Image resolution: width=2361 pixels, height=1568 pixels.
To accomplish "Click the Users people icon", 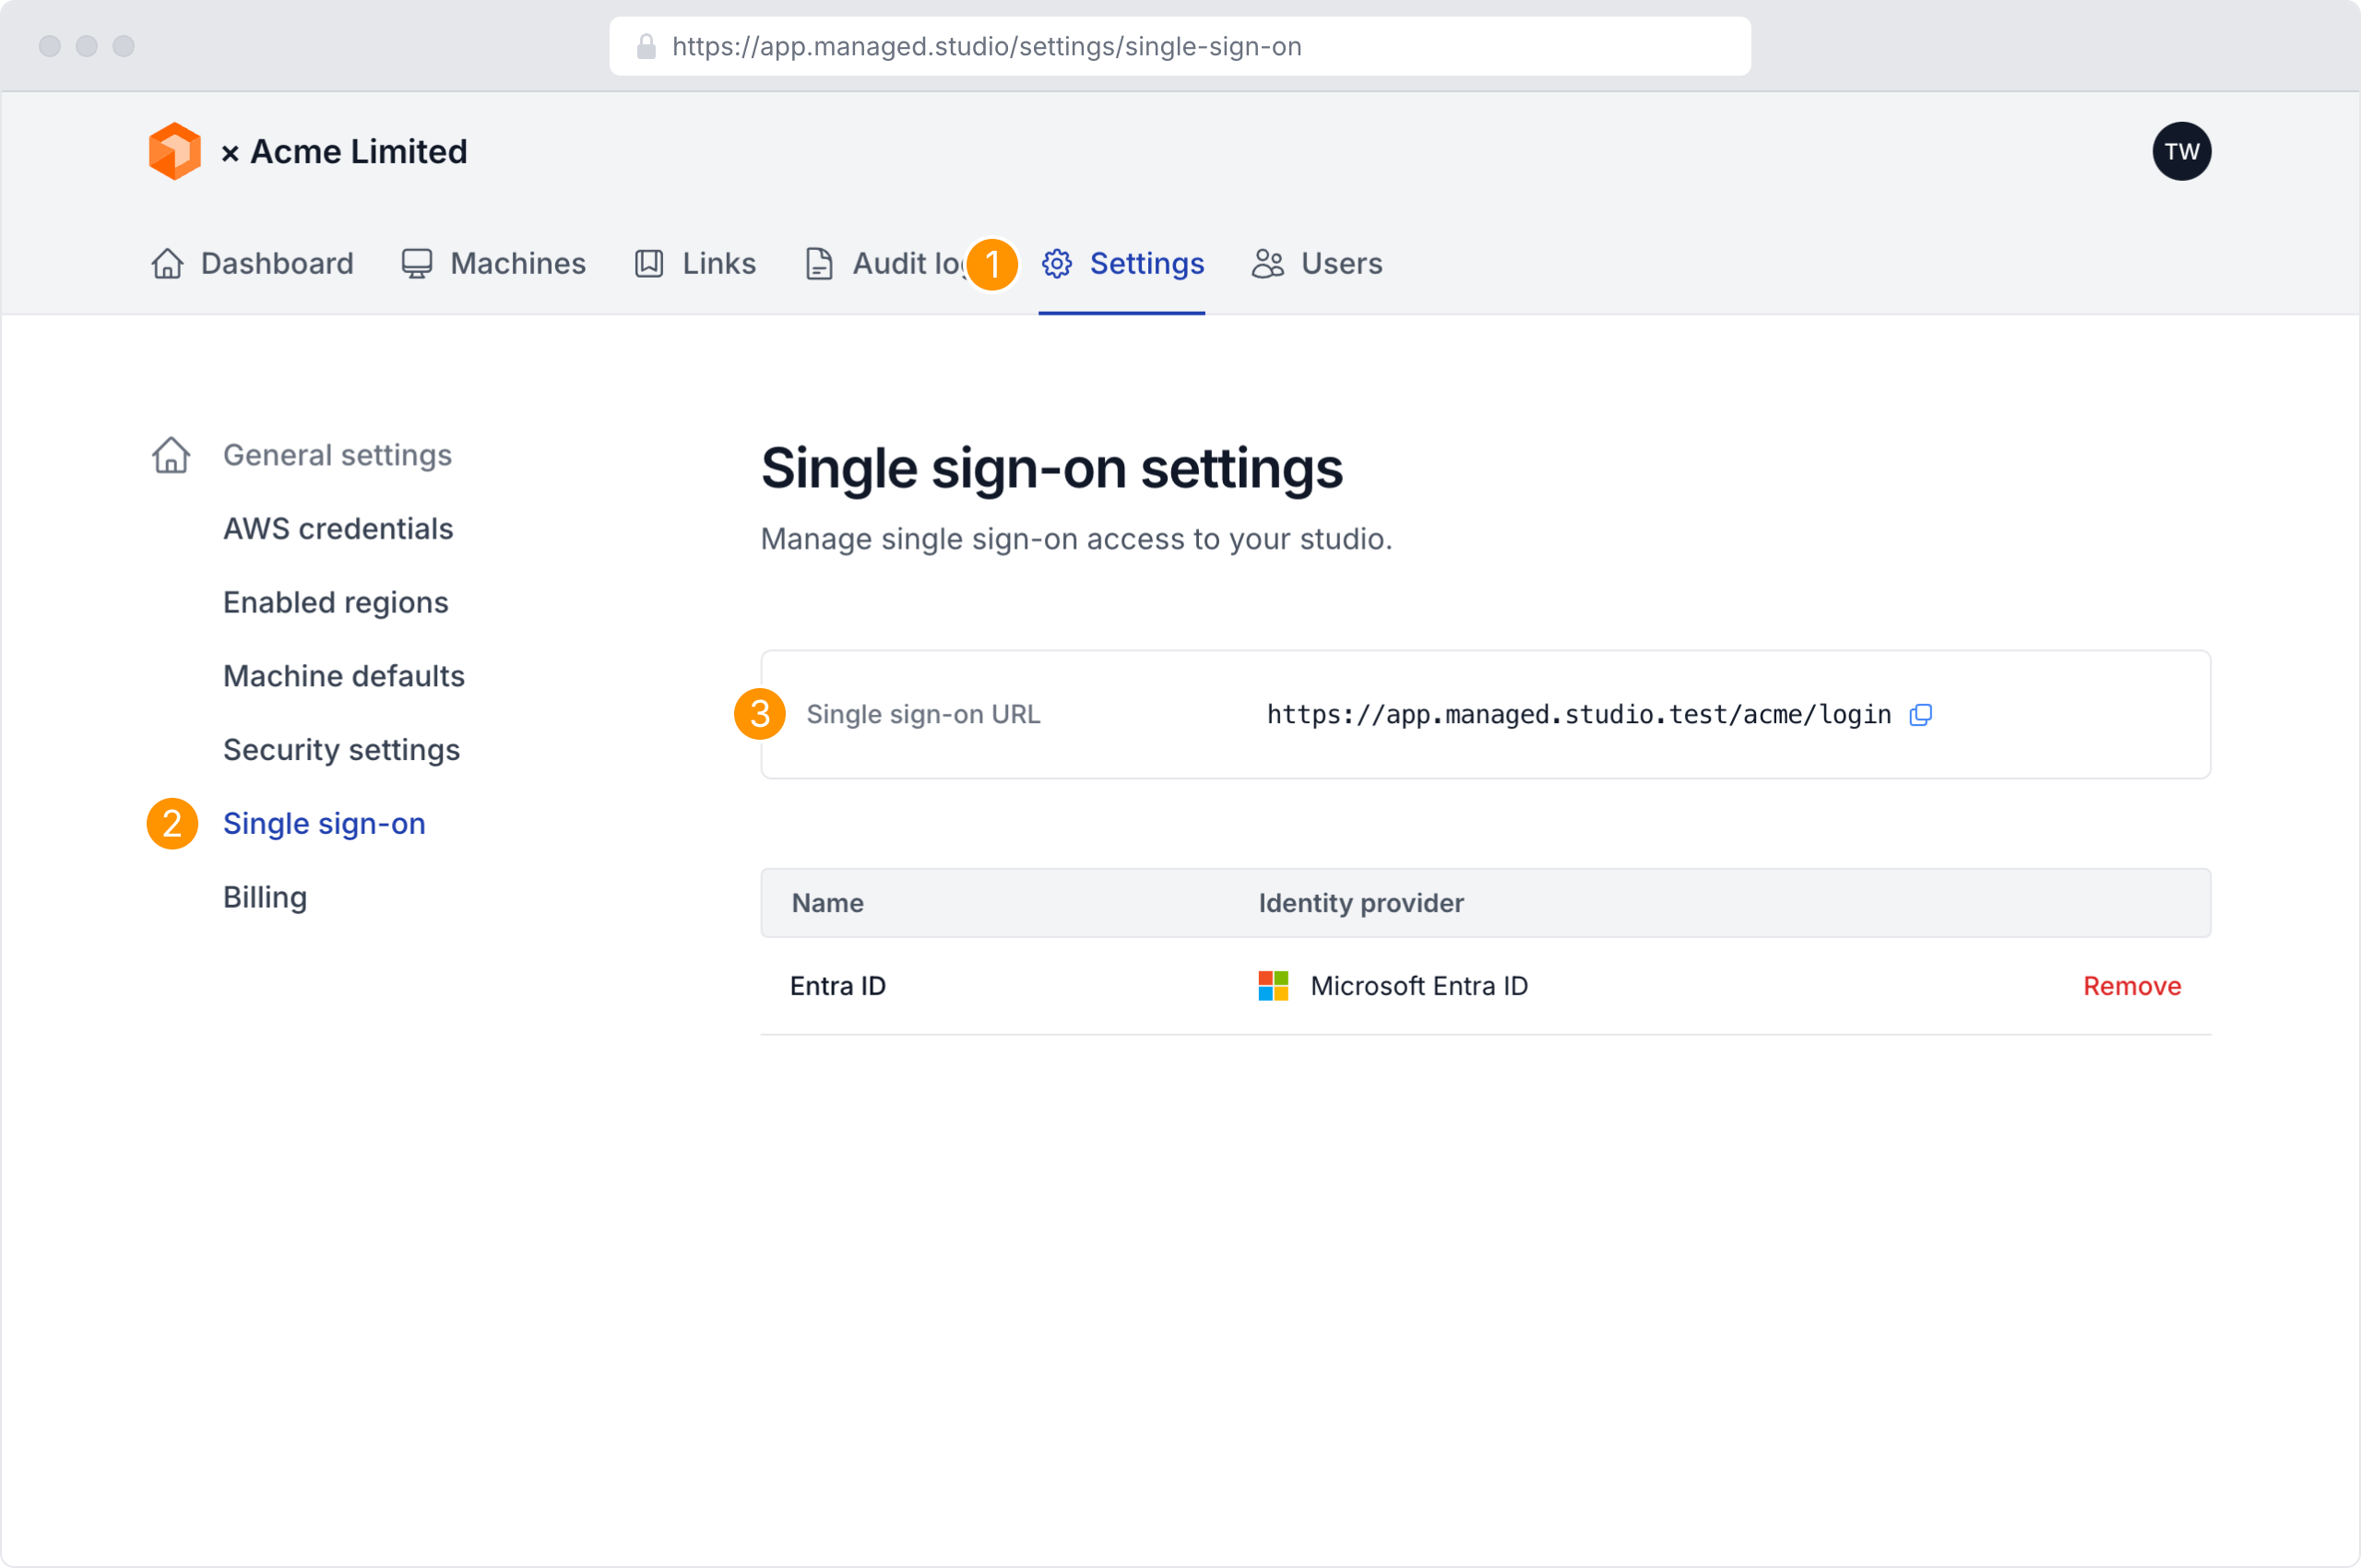I will (x=1268, y=264).
